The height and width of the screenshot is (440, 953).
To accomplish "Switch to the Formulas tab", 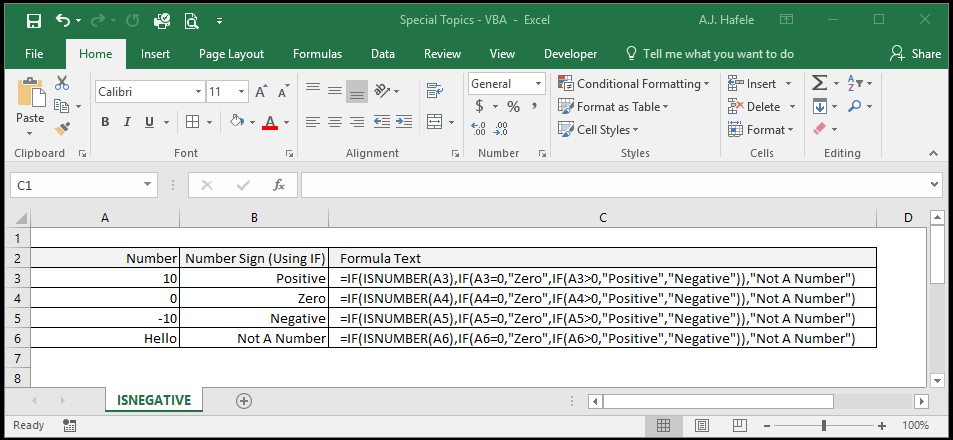I will click(317, 54).
